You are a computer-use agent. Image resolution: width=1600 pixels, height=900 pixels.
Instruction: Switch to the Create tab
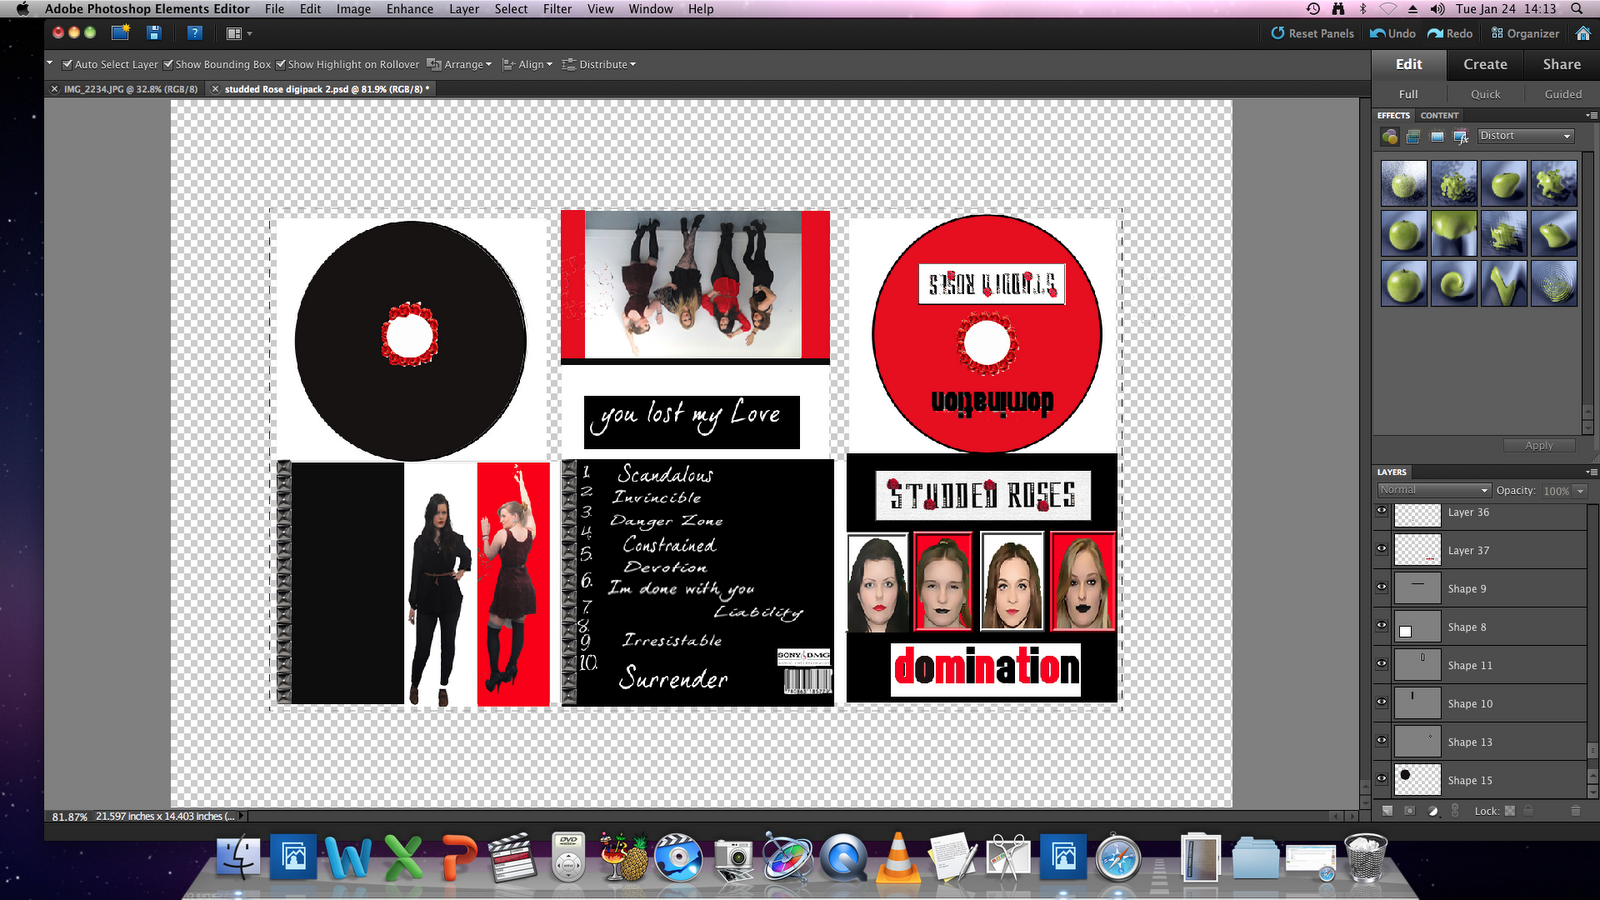[x=1485, y=64]
